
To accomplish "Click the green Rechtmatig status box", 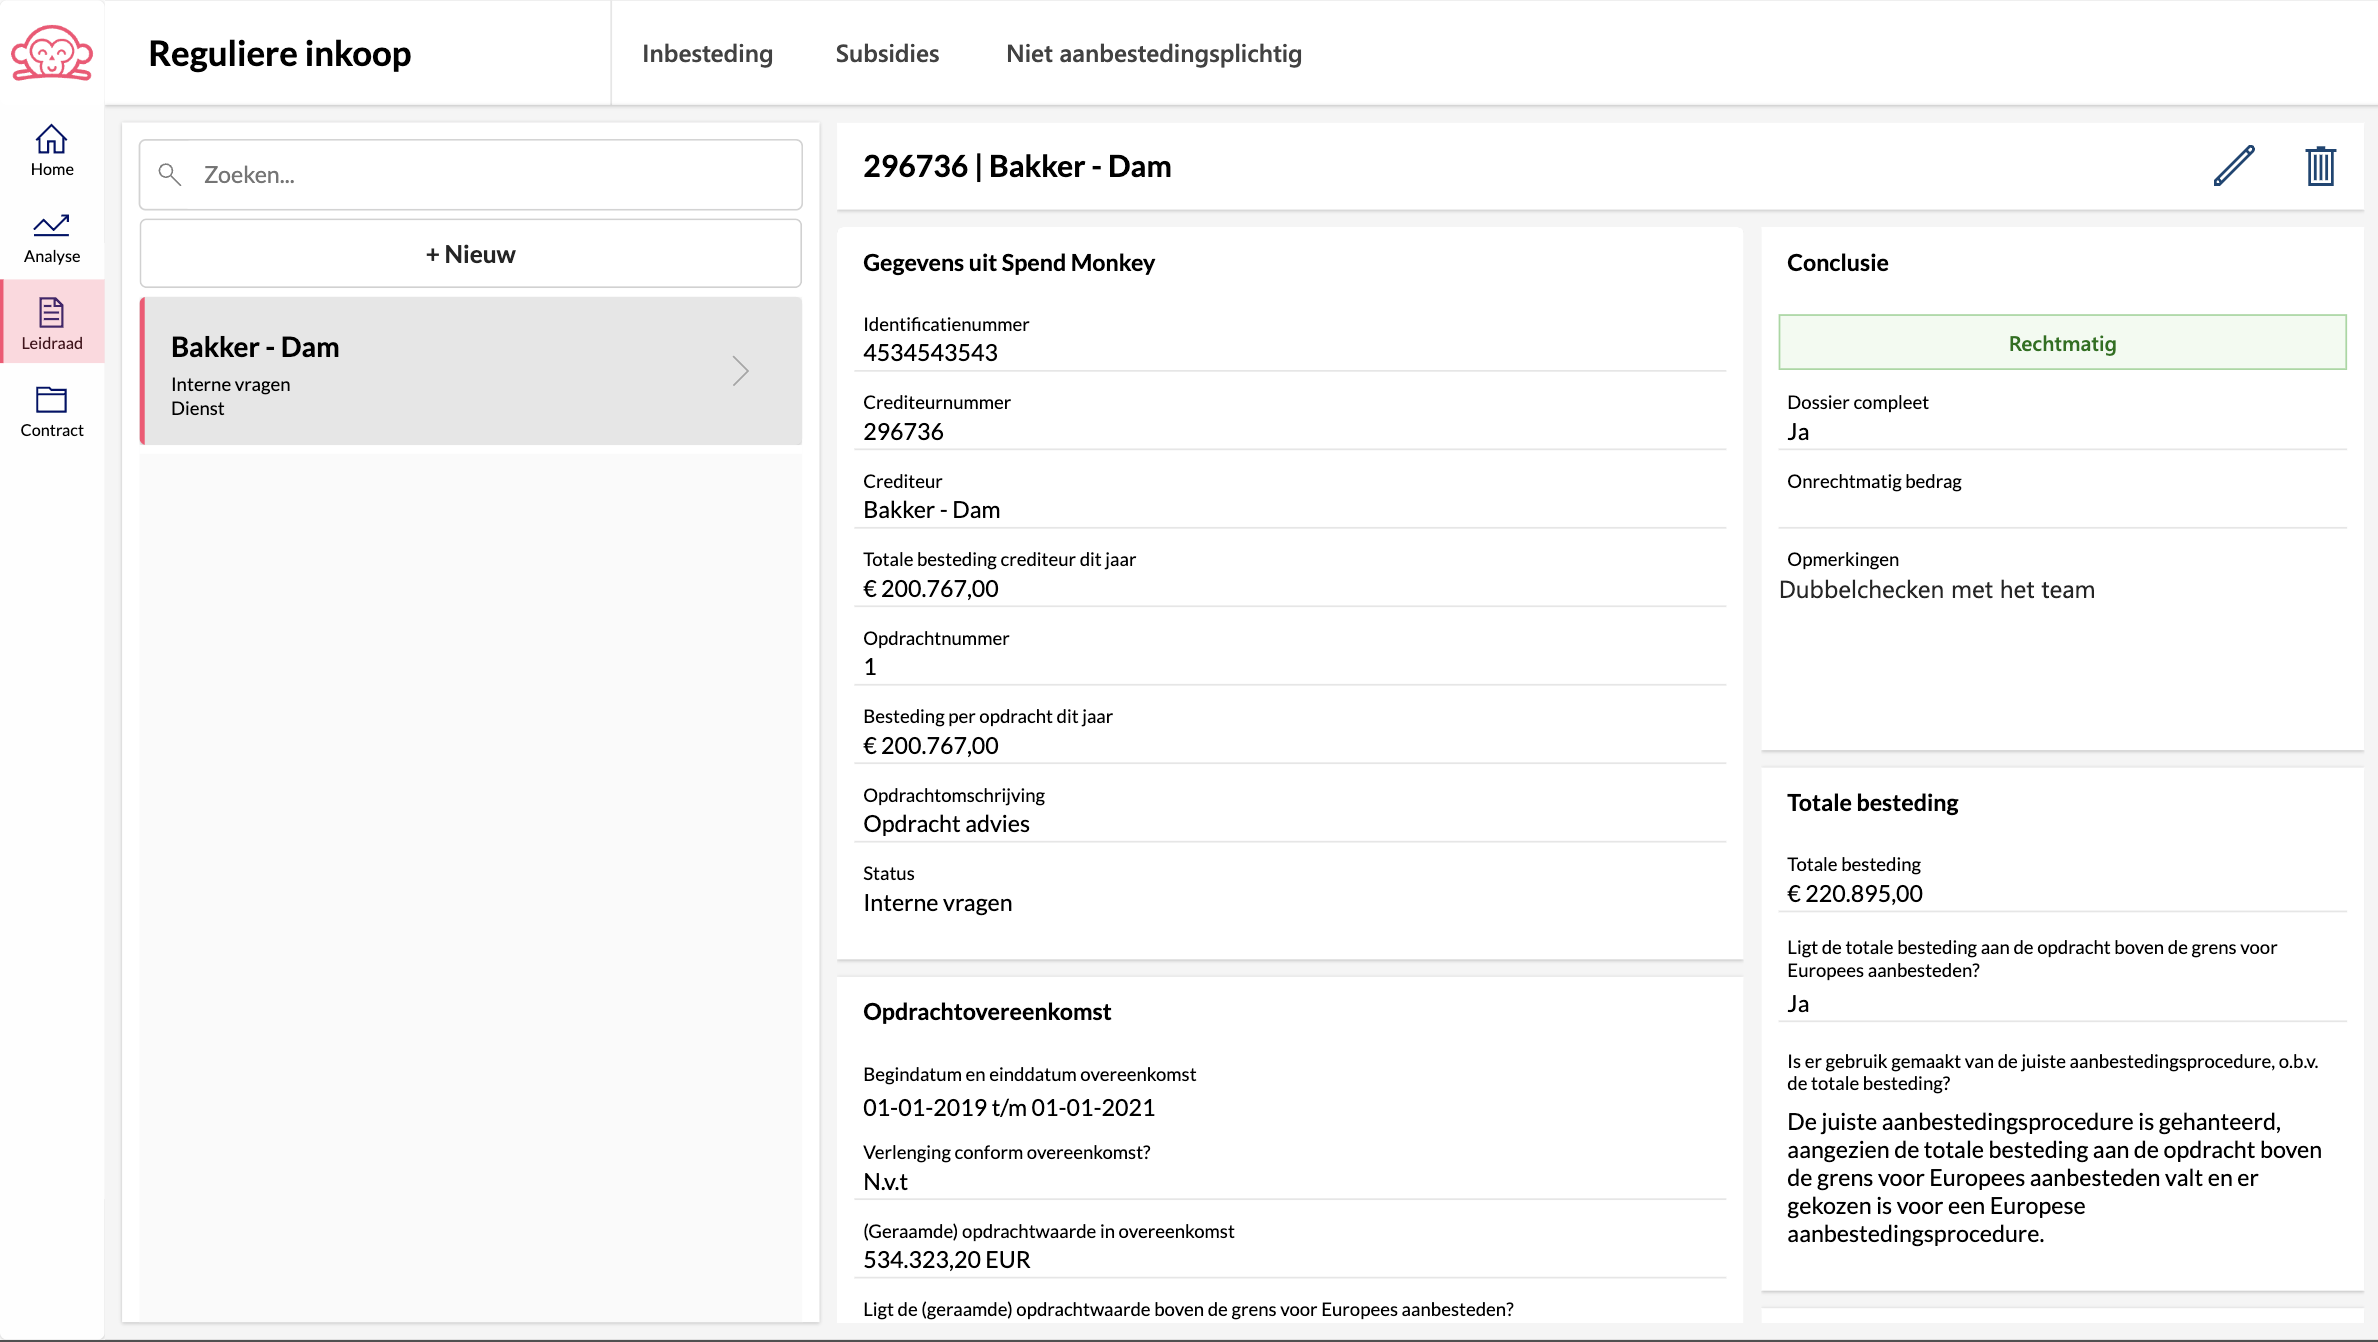I will pyautogui.click(x=2062, y=343).
